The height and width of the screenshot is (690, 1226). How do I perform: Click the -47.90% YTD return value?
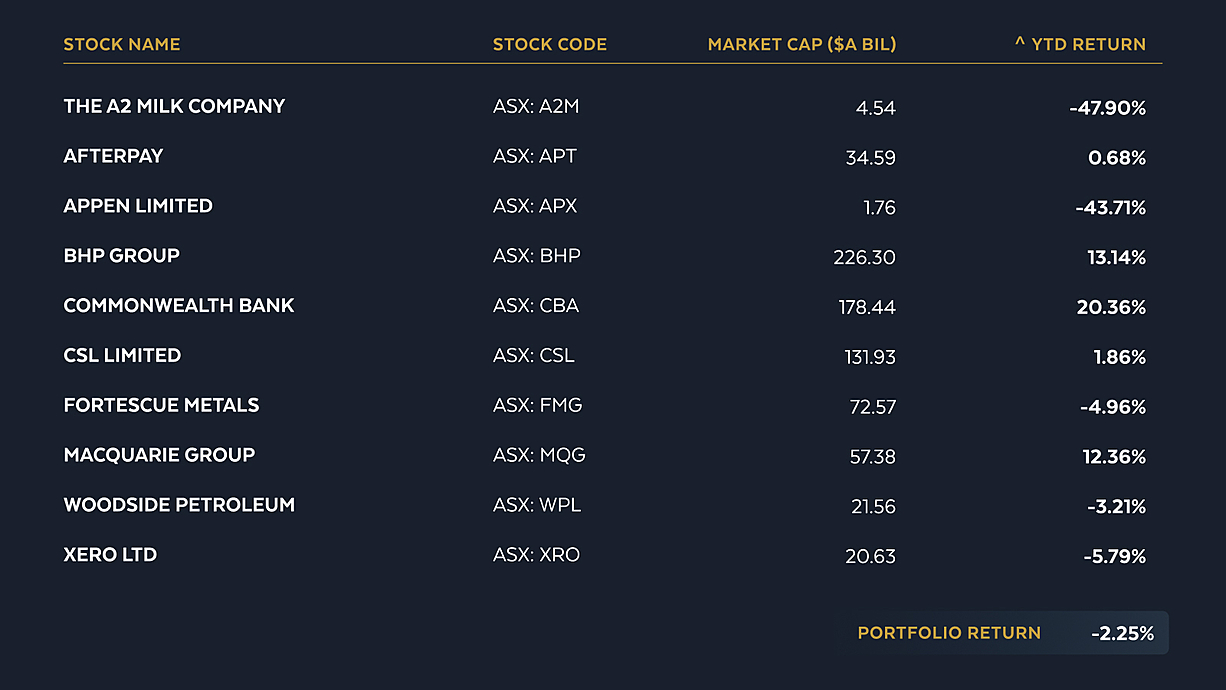[x=1107, y=108]
